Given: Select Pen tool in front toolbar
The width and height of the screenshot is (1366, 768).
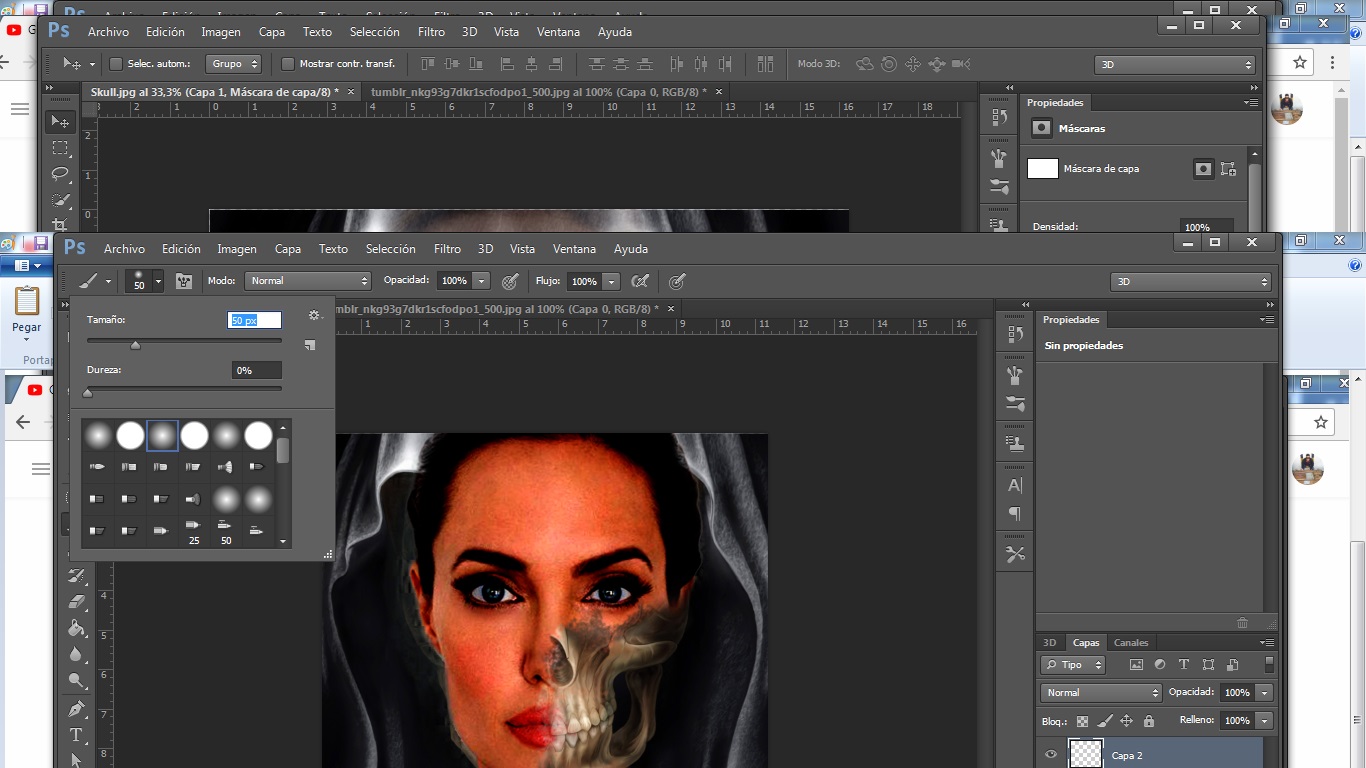Looking at the screenshot, I should pyautogui.click(x=77, y=709).
